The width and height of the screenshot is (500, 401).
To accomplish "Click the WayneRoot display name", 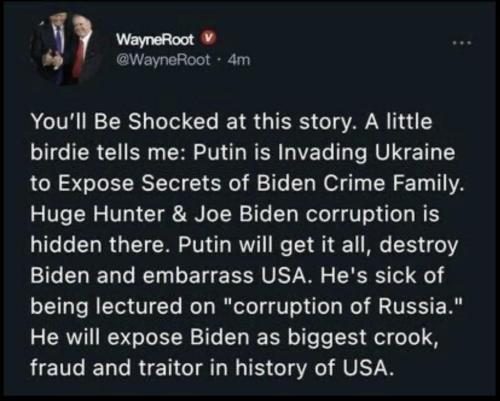I will 155,39.
